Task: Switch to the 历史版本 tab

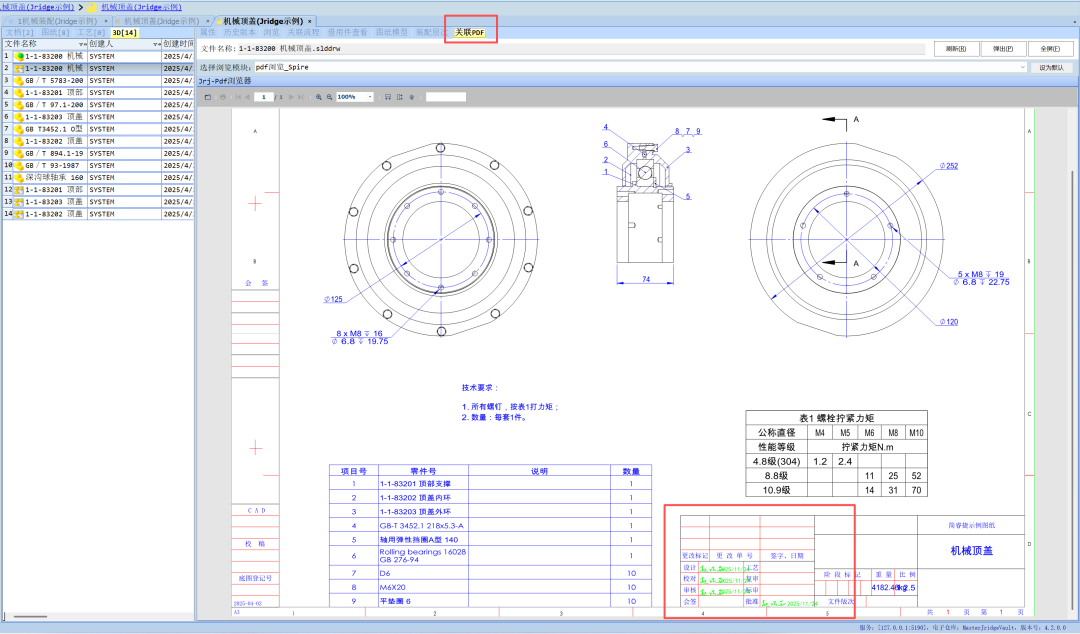Action: 240,32
